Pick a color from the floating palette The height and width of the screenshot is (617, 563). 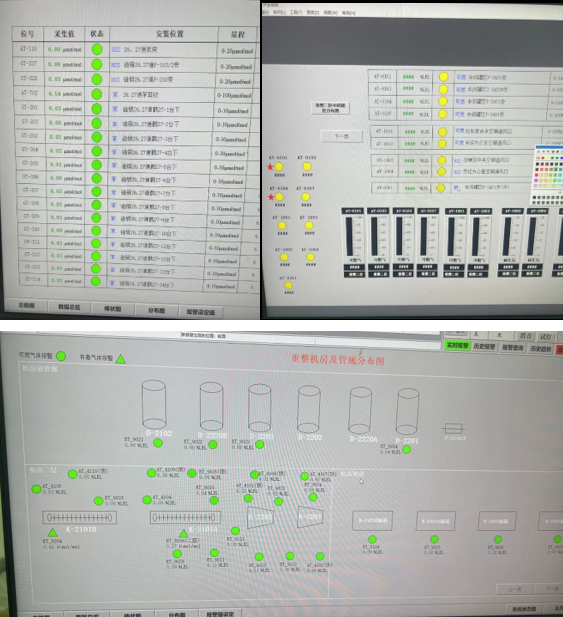coord(549,175)
